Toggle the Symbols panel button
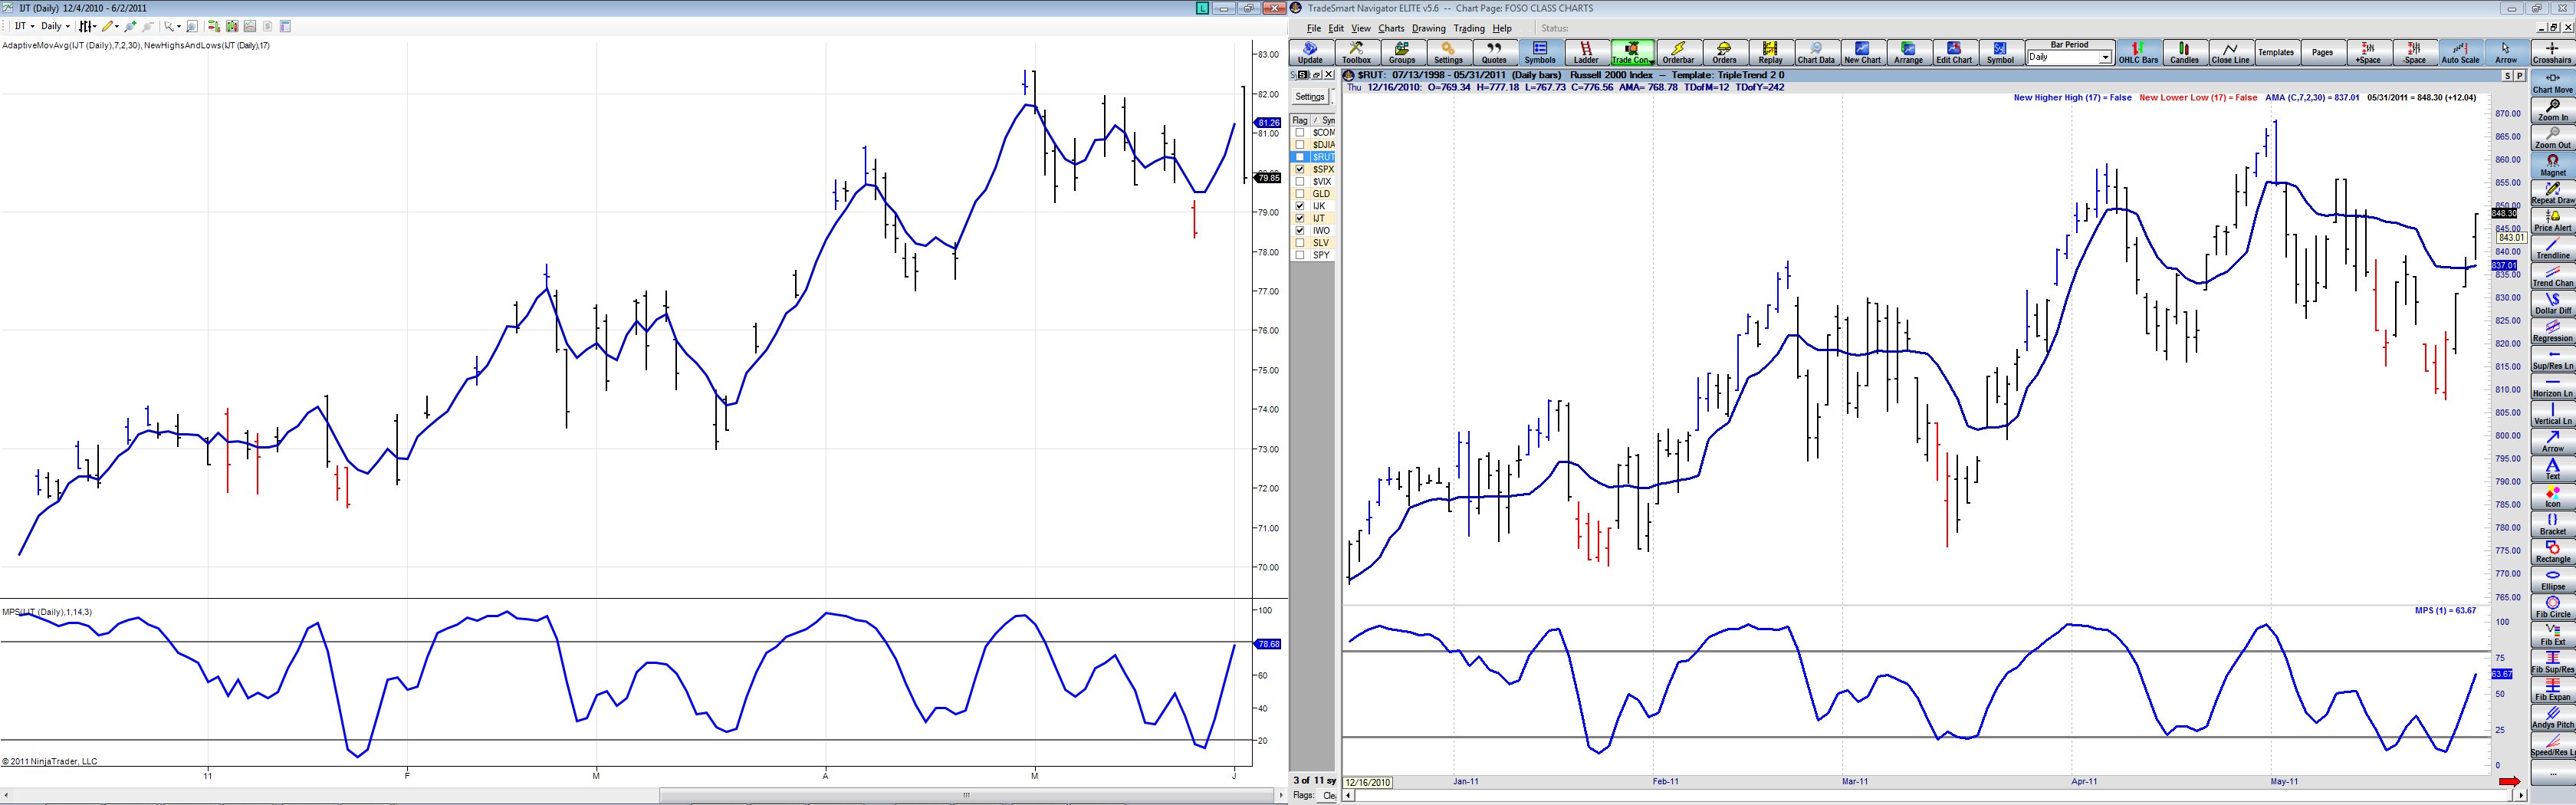The image size is (2576, 805). (1540, 52)
